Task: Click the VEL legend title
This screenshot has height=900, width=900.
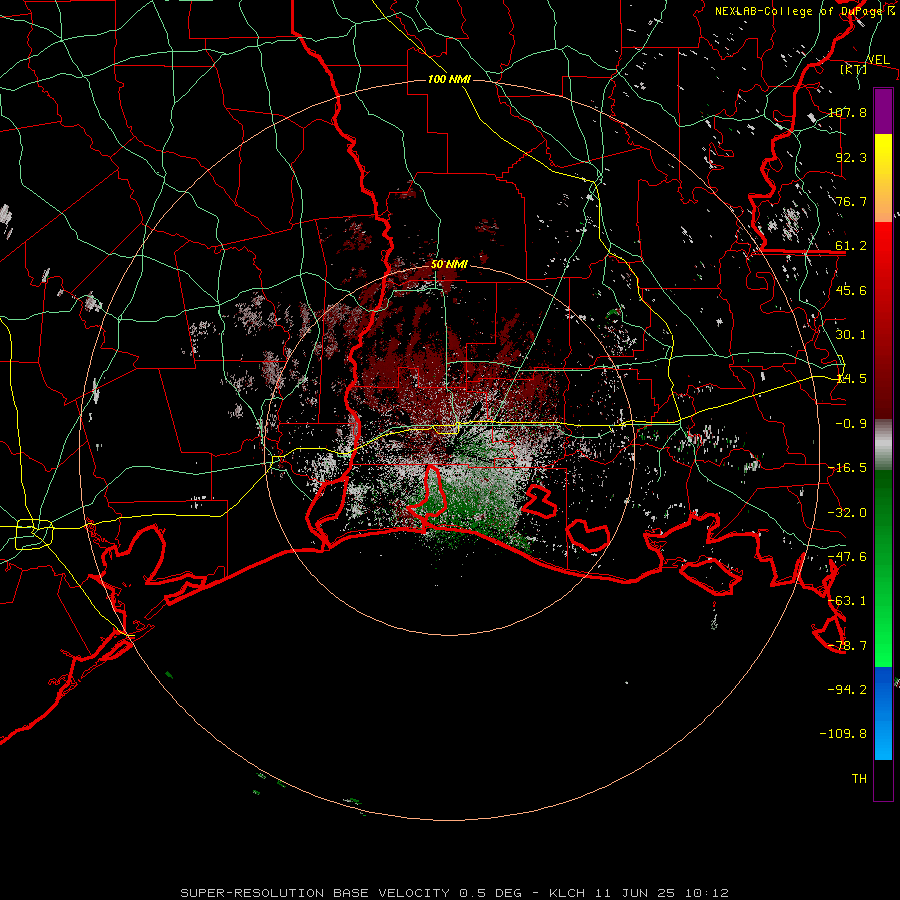Action: pos(878,60)
